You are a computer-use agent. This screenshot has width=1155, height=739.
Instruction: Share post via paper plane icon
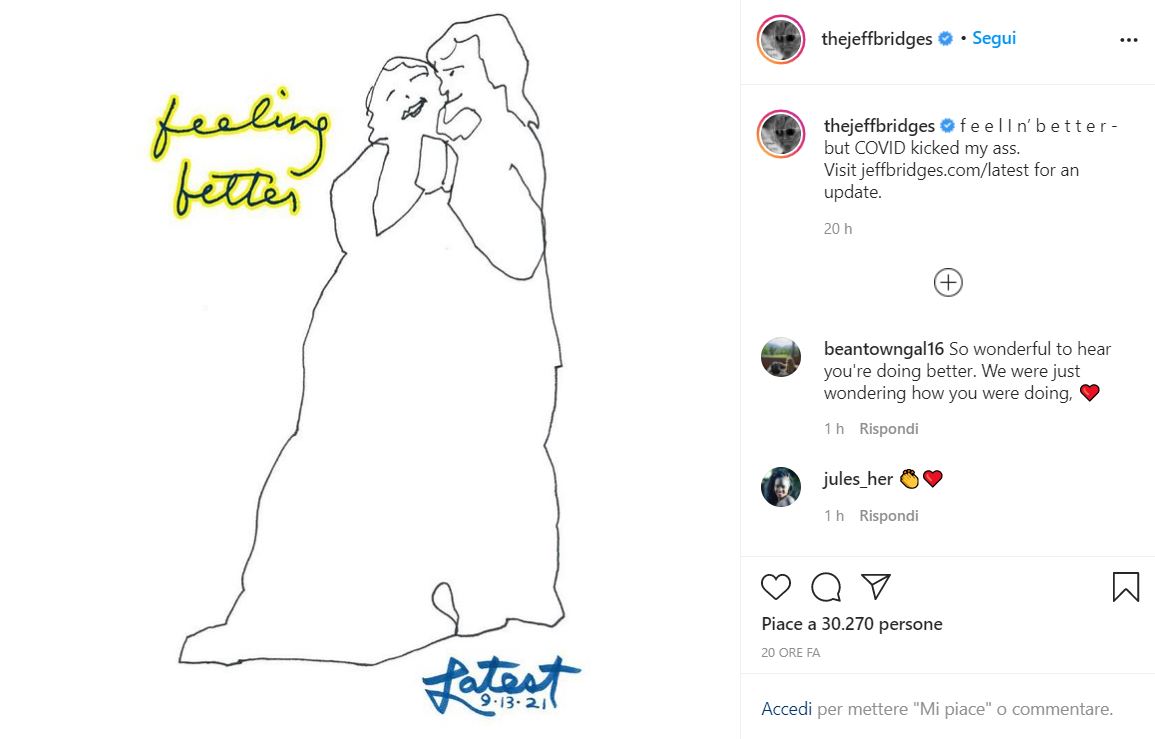(876, 586)
